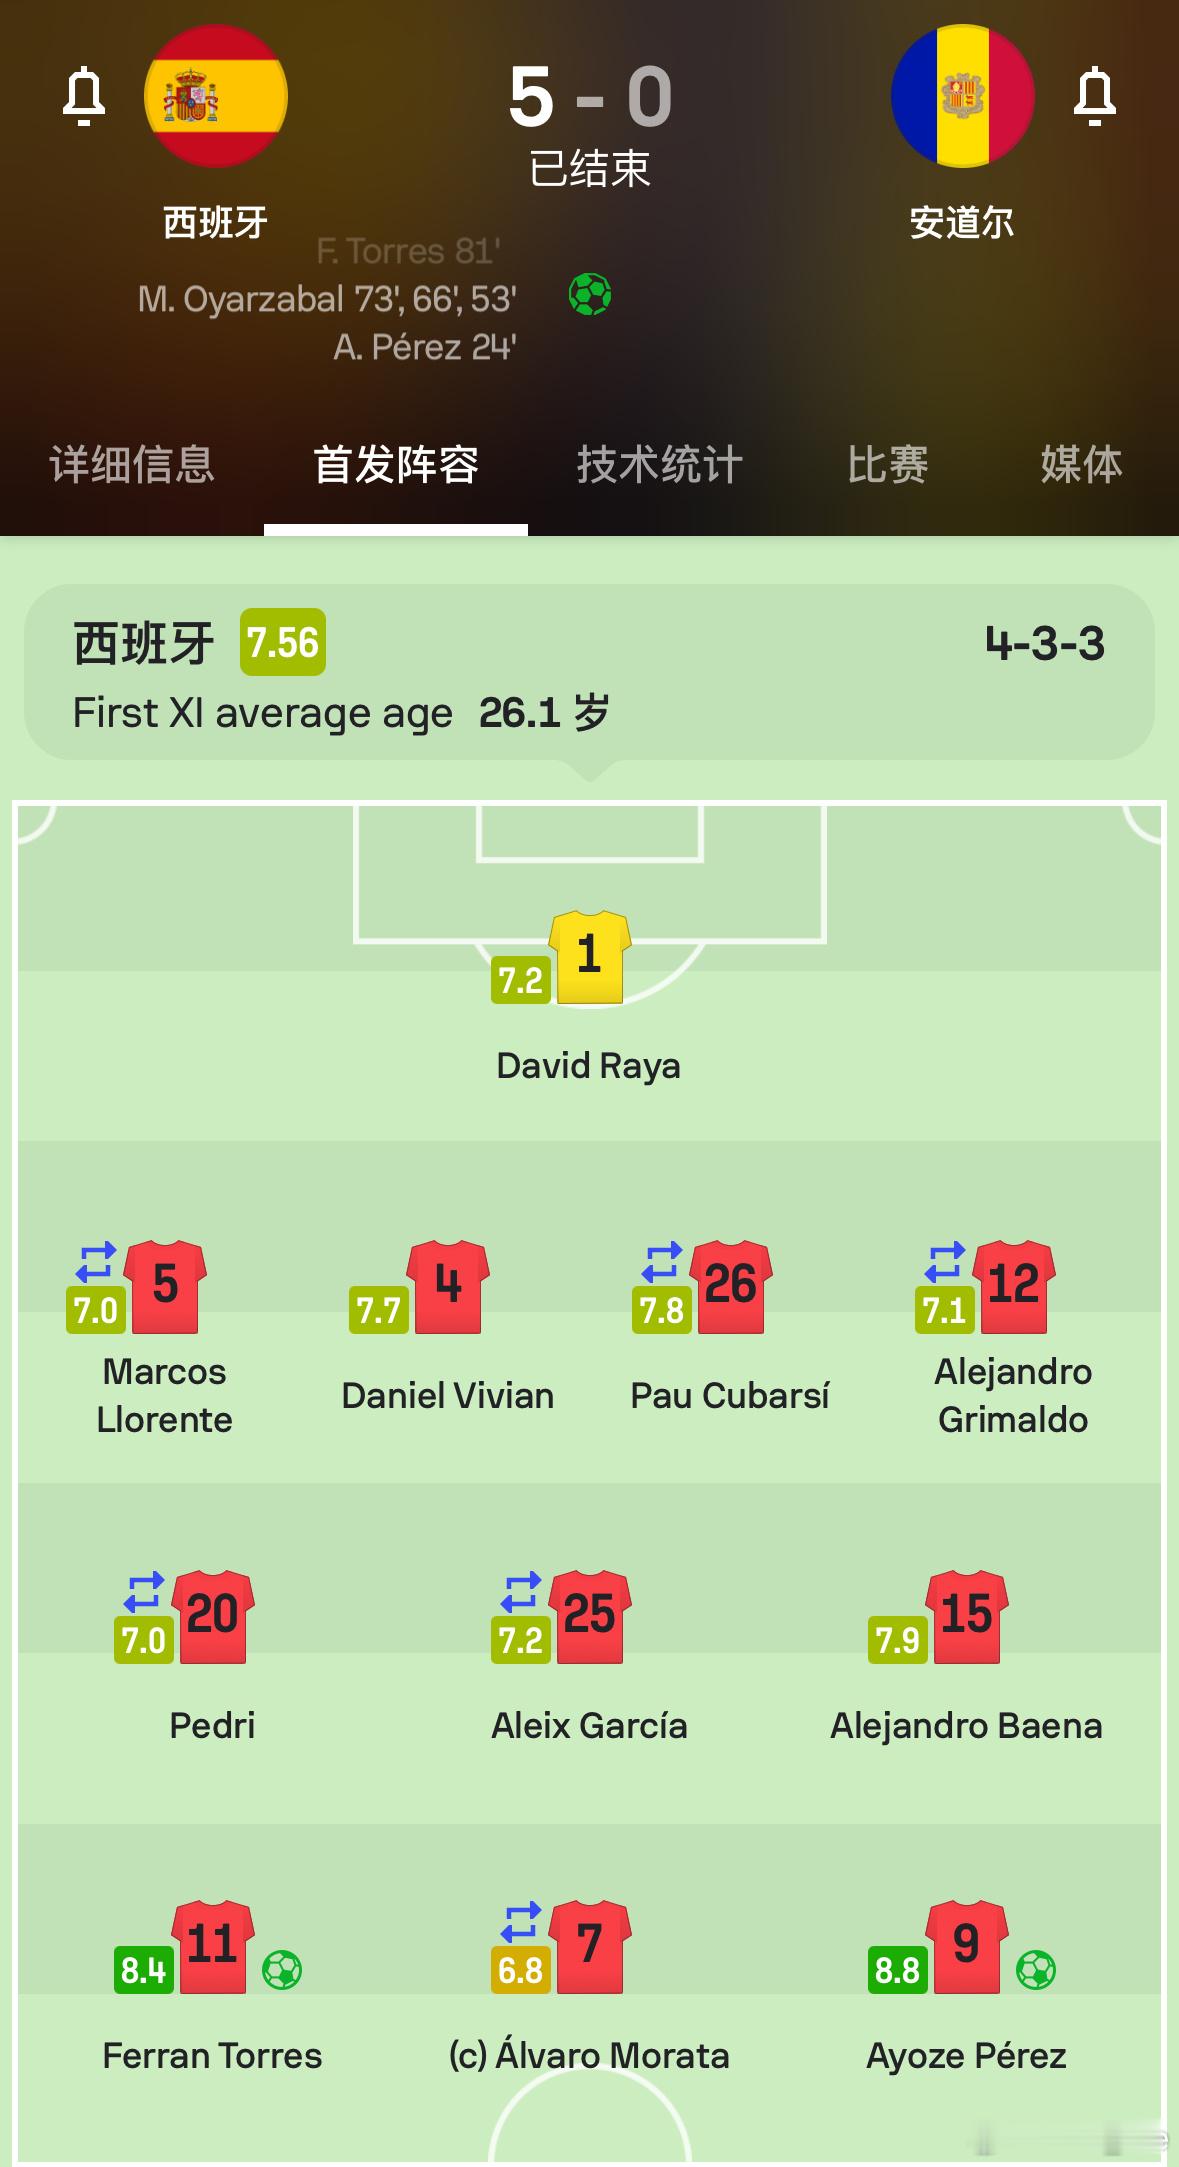Open Álvaro Morata's player name link
This screenshot has height=2167, width=1179.
pyautogui.click(x=589, y=2056)
